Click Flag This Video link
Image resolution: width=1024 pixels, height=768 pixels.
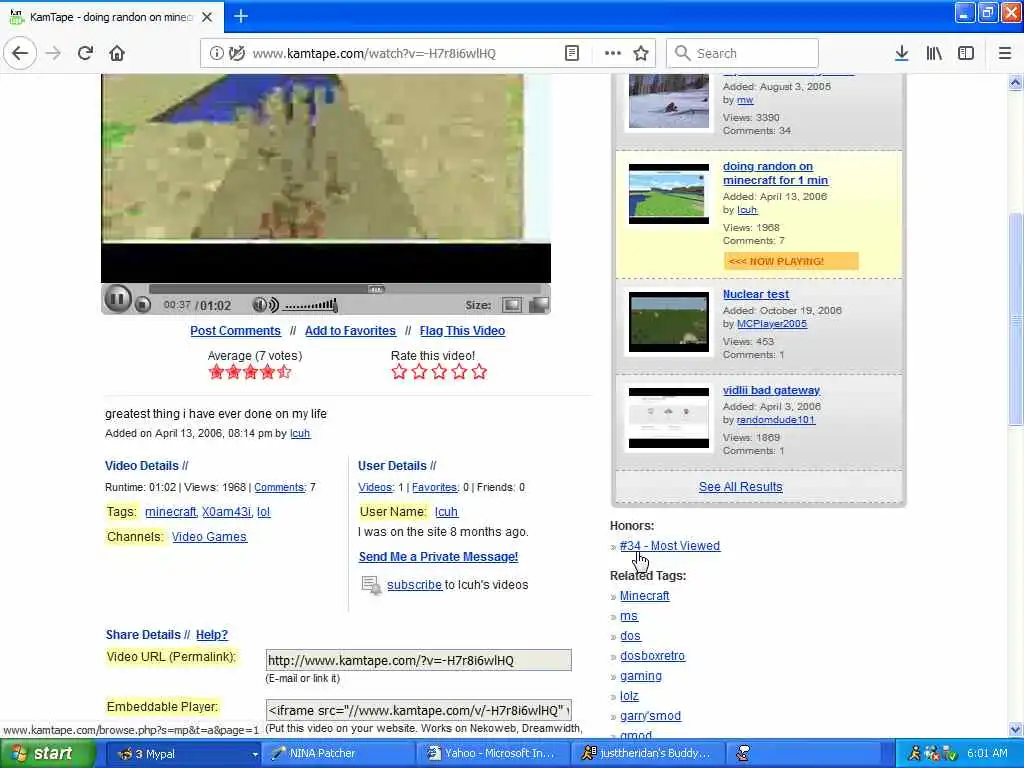point(462,331)
